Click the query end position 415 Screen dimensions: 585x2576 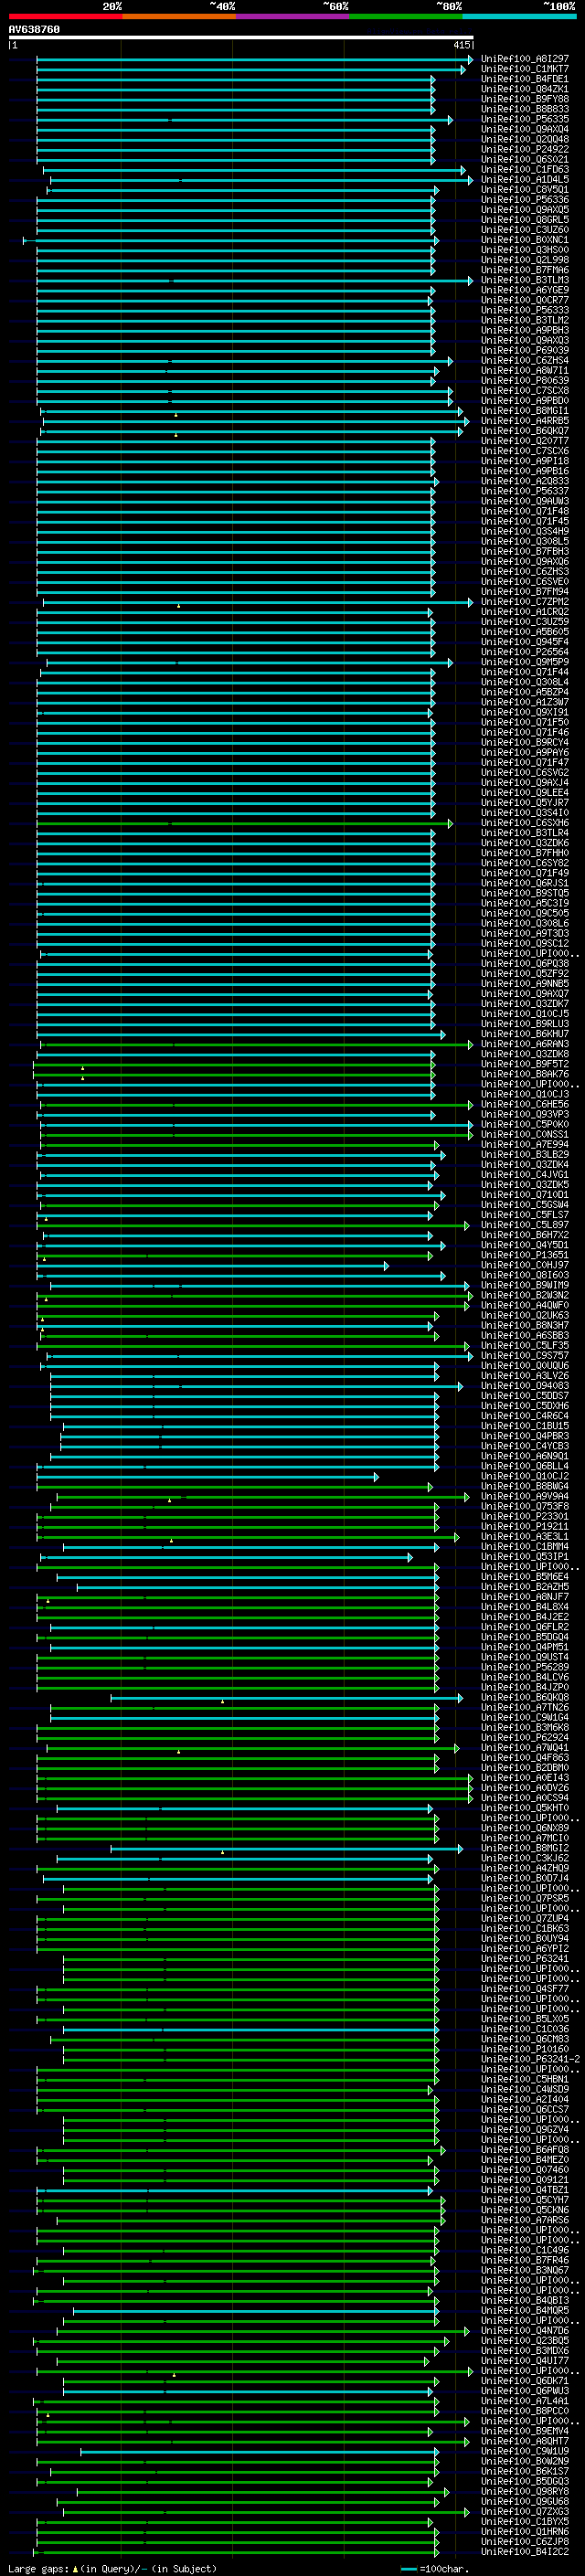pos(461,45)
